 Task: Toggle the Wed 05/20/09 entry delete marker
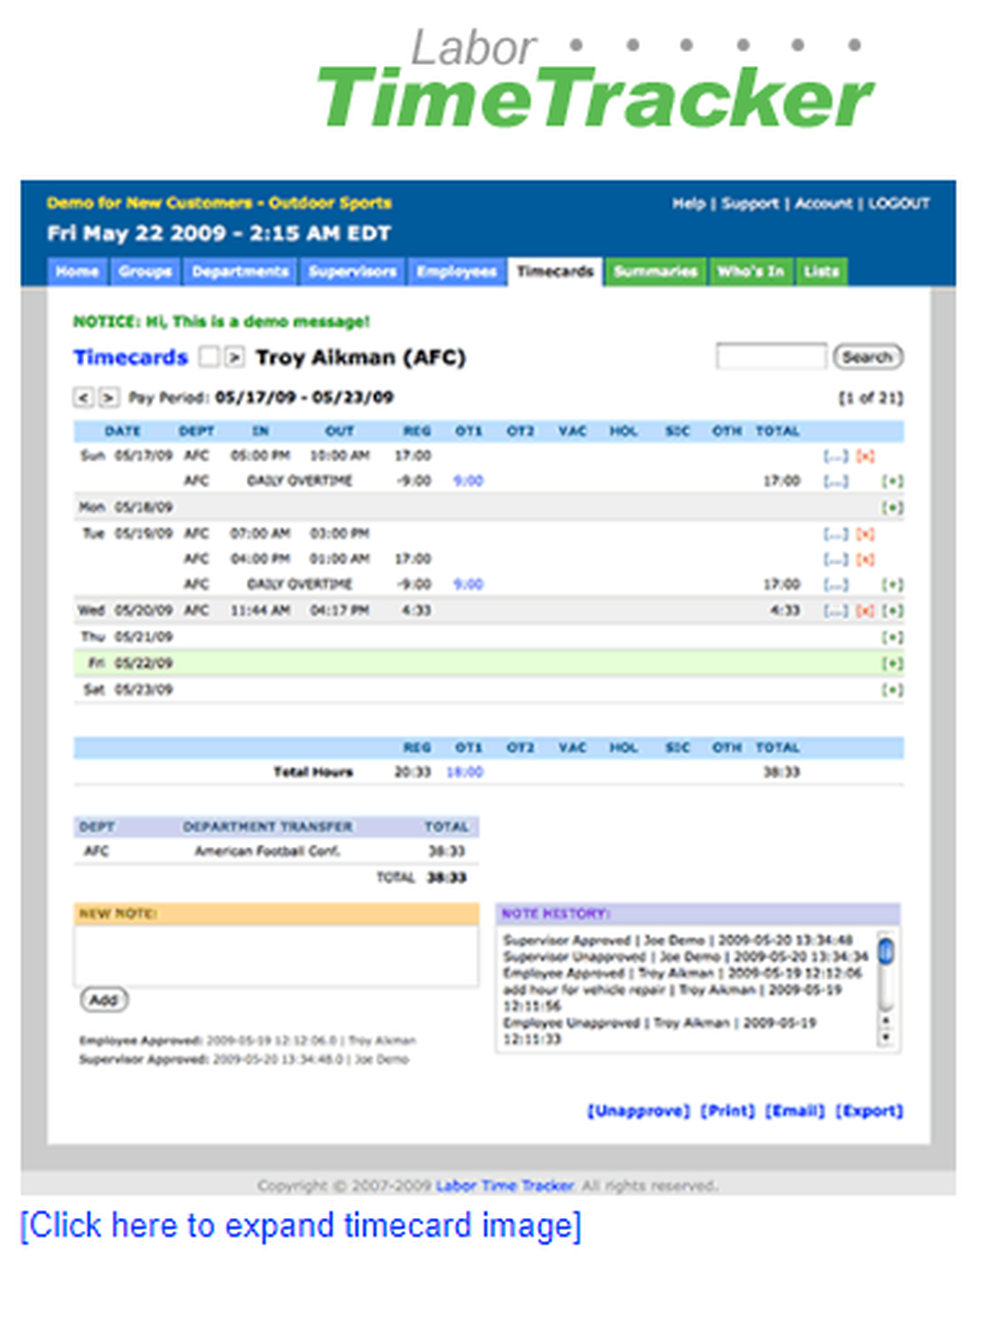tap(864, 610)
